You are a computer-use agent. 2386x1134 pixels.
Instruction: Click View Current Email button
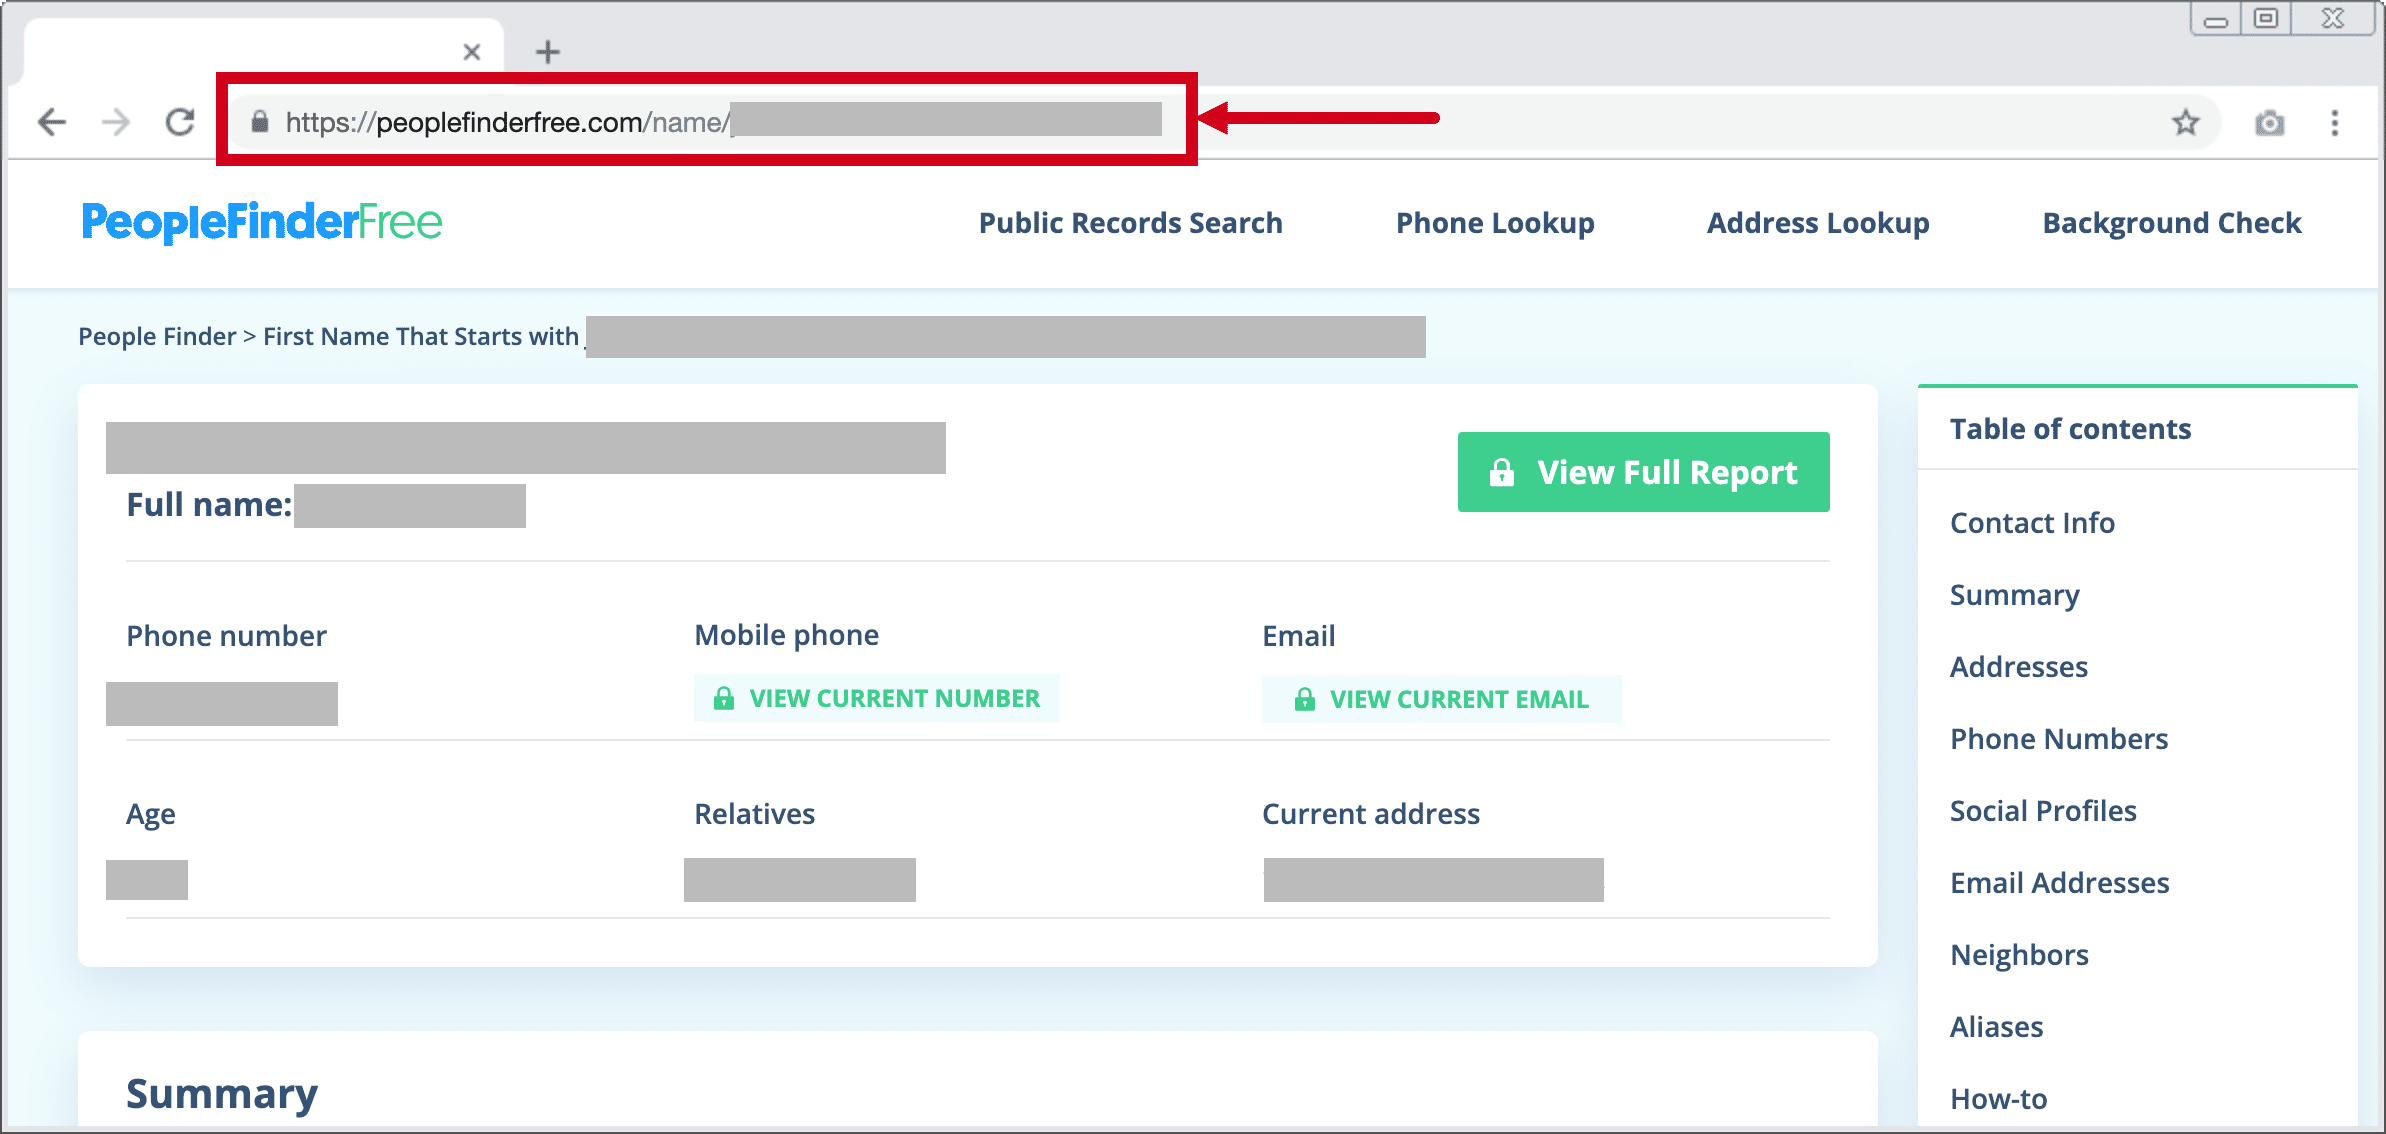1441,699
